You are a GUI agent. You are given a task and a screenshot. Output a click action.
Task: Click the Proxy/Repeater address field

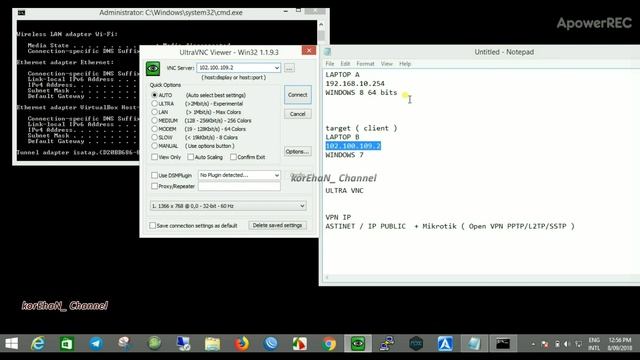239,186
